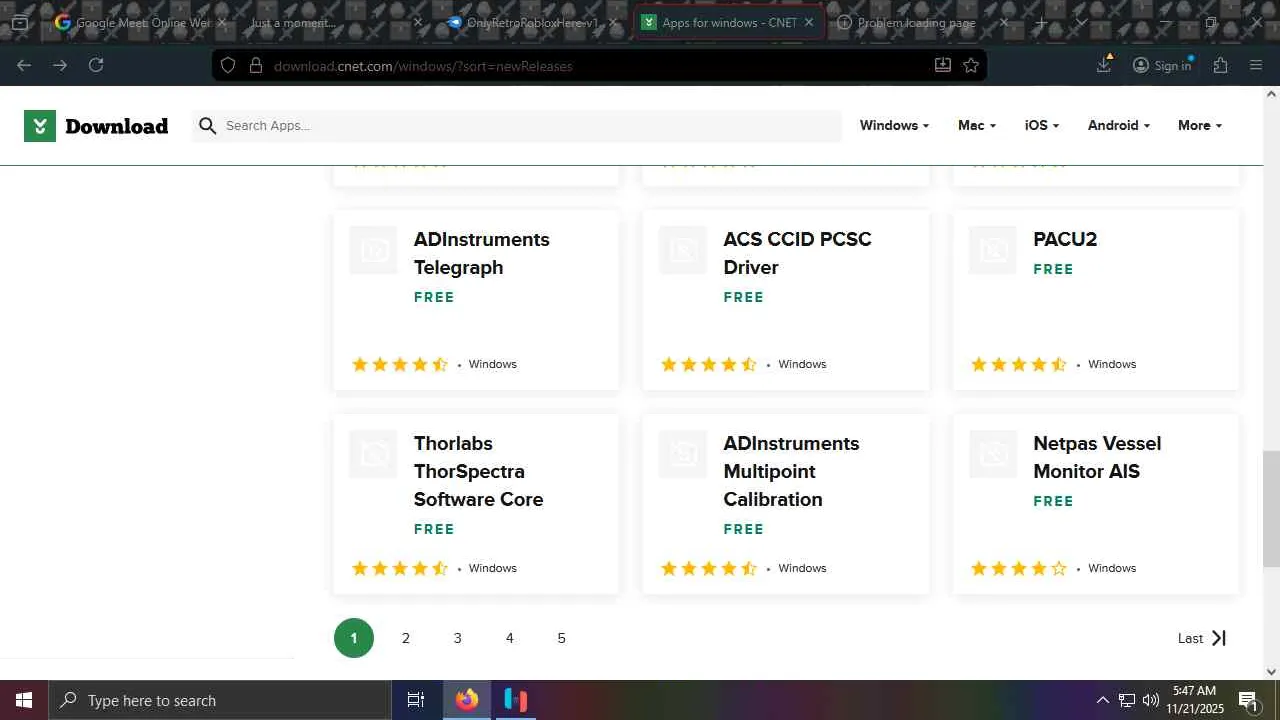
Task: Go to page 4 of results
Action: pos(510,638)
